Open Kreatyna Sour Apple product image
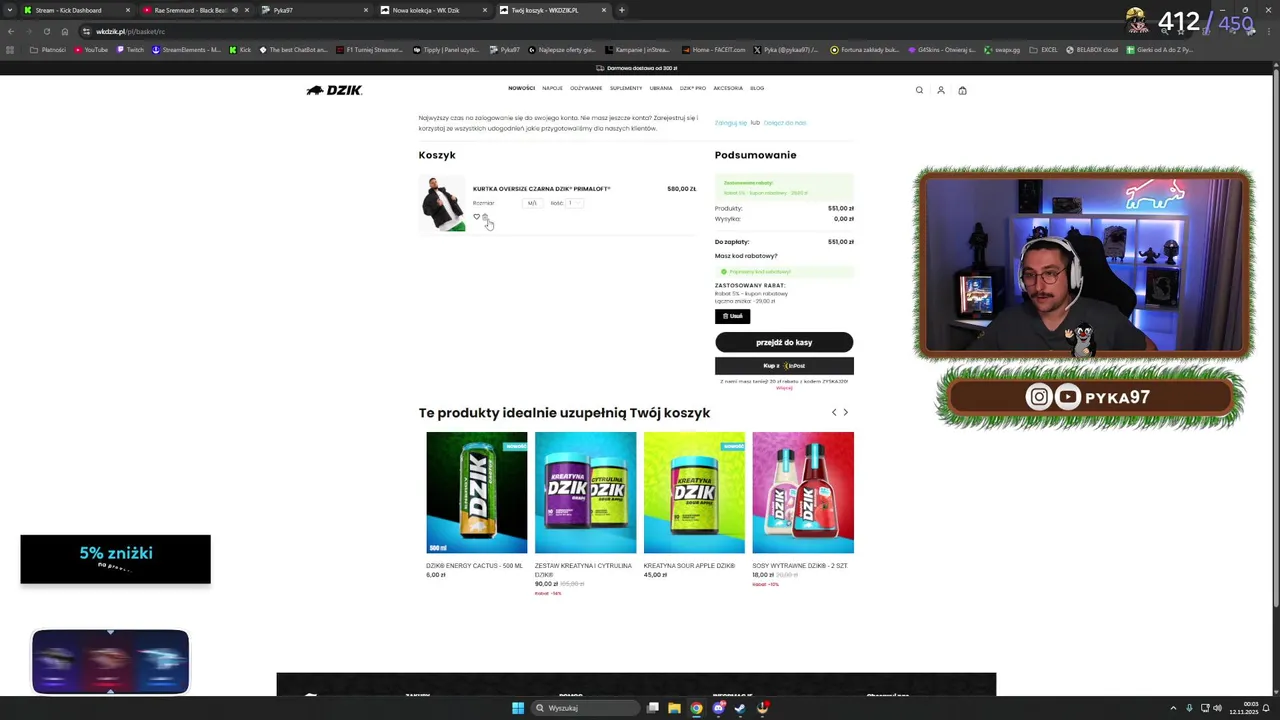Viewport: 1280px width, 720px height. pos(694,492)
